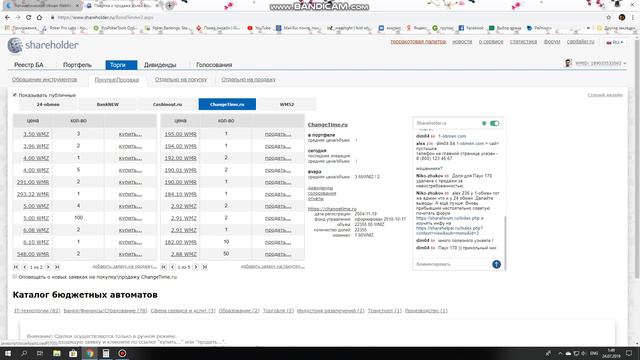Image resolution: width=640 pixels, height=360 pixels.
Task: Go forward in browser history
Action: pos(18,18)
